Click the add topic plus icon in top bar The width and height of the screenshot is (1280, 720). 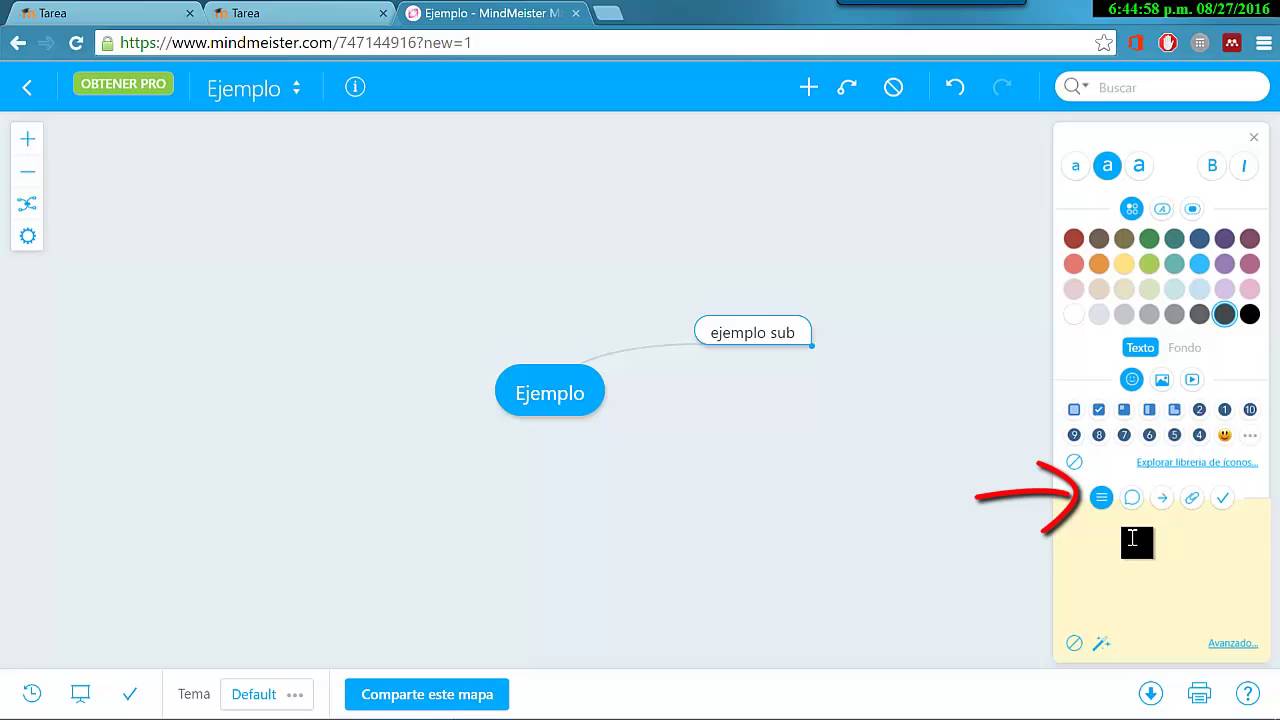[x=808, y=88]
